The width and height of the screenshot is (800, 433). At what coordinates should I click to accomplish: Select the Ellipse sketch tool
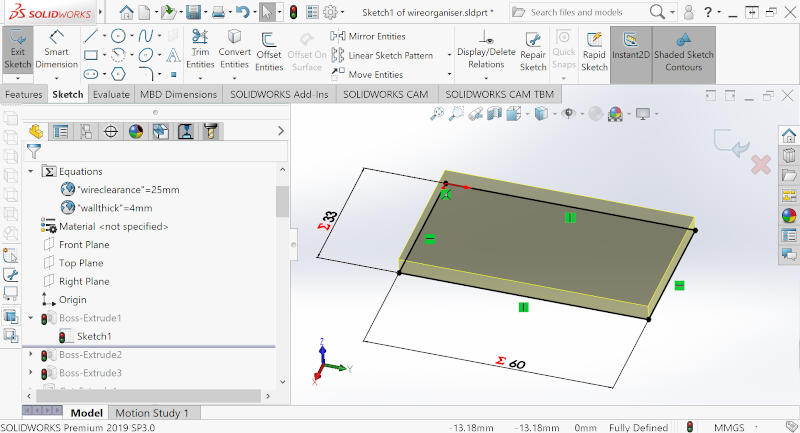pos(146,55)
